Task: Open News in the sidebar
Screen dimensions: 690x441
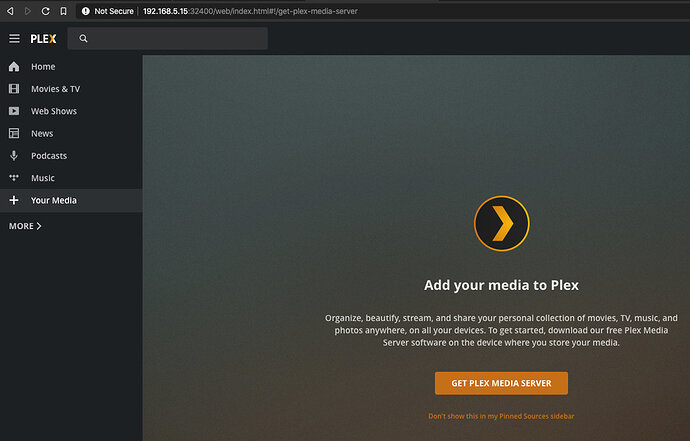Action: point(71,133)
